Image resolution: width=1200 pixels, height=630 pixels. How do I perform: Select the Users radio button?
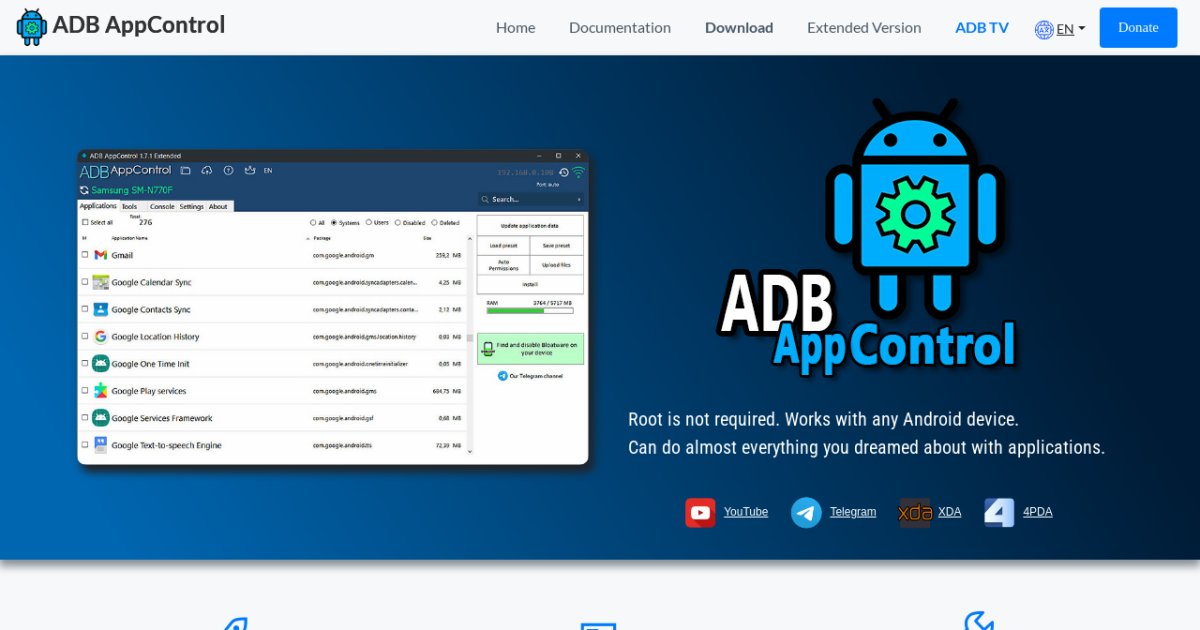tap(370, 223)
